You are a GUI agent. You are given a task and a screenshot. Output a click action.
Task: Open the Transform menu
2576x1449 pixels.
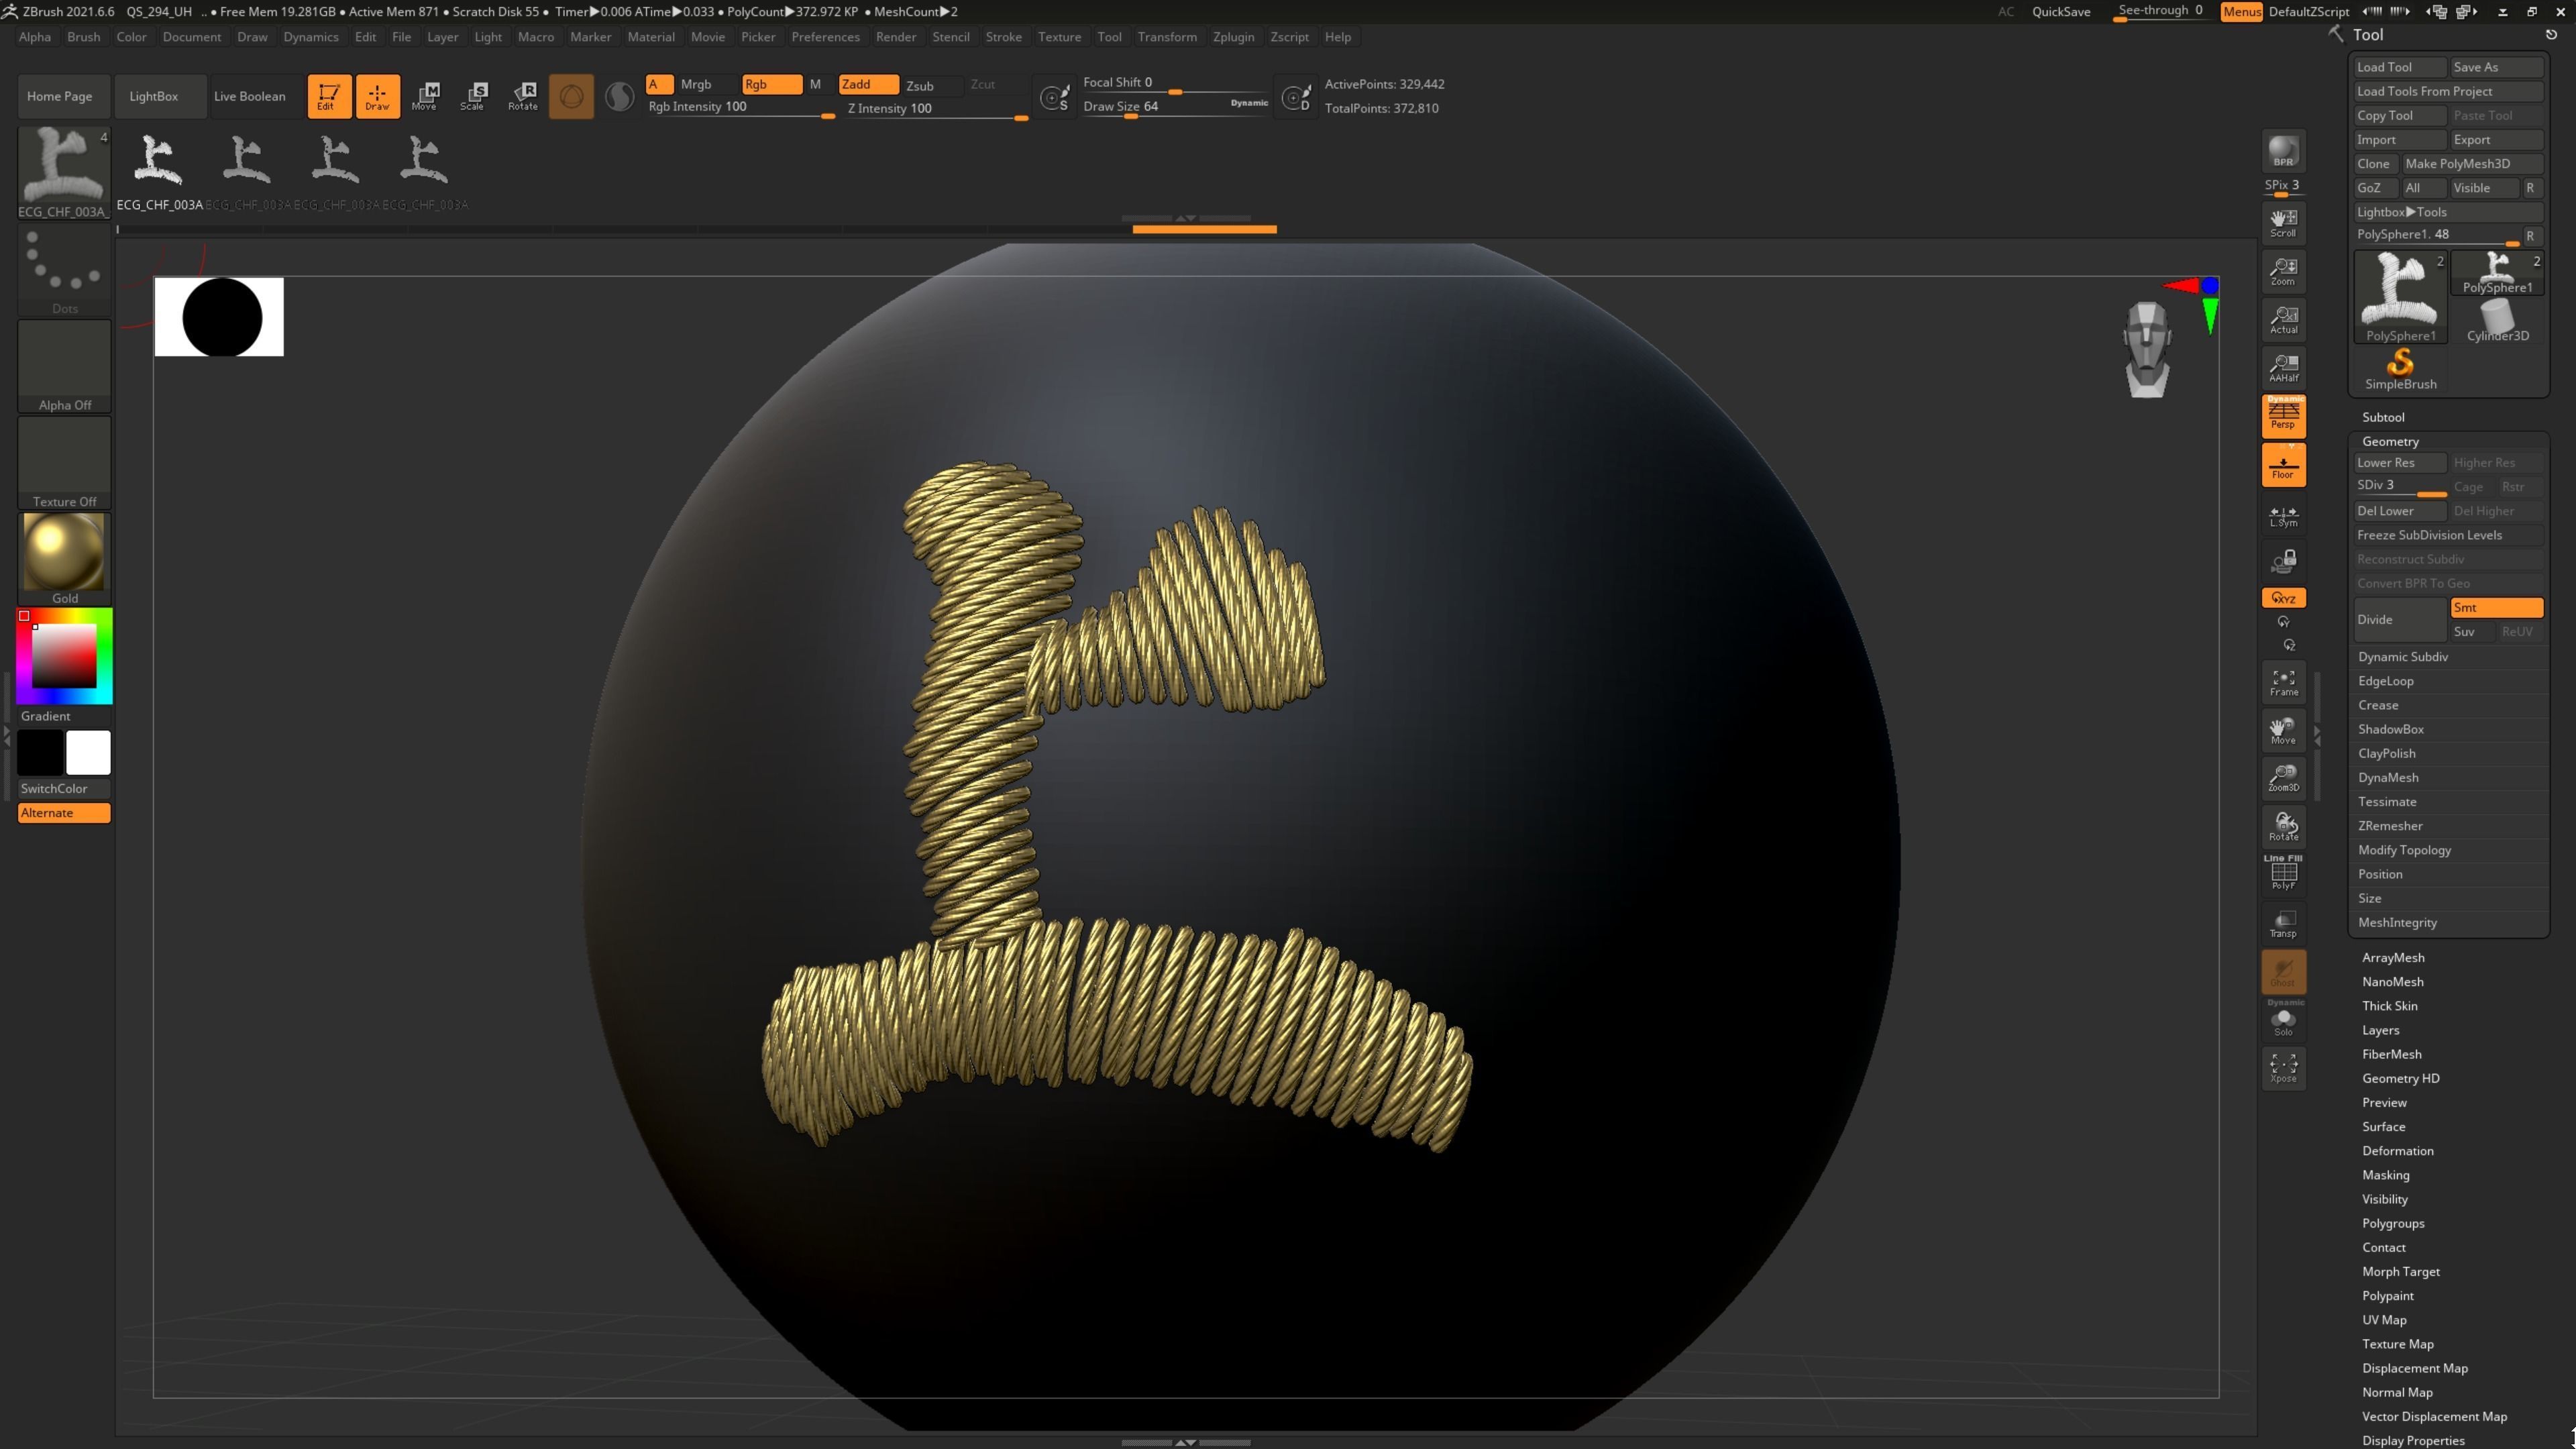1166,37
